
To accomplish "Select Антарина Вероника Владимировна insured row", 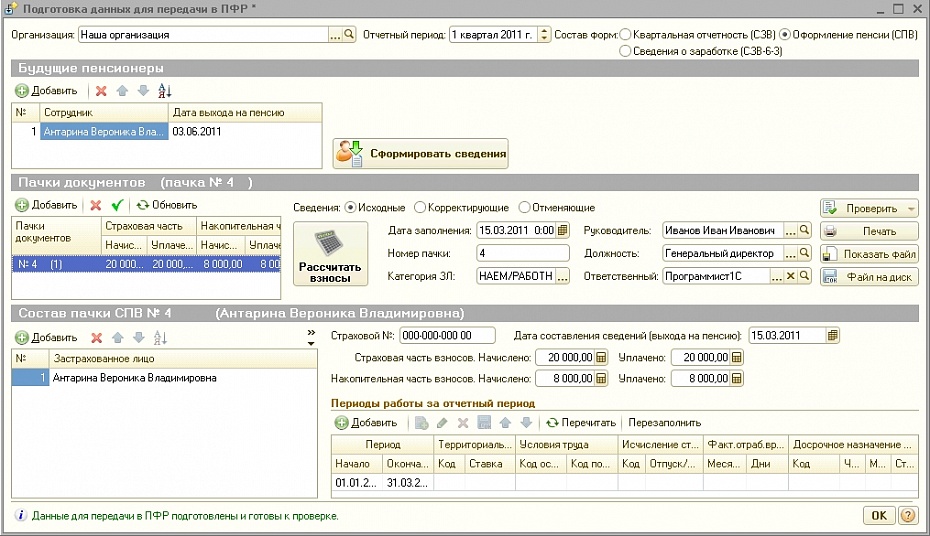I will (164, 378).
